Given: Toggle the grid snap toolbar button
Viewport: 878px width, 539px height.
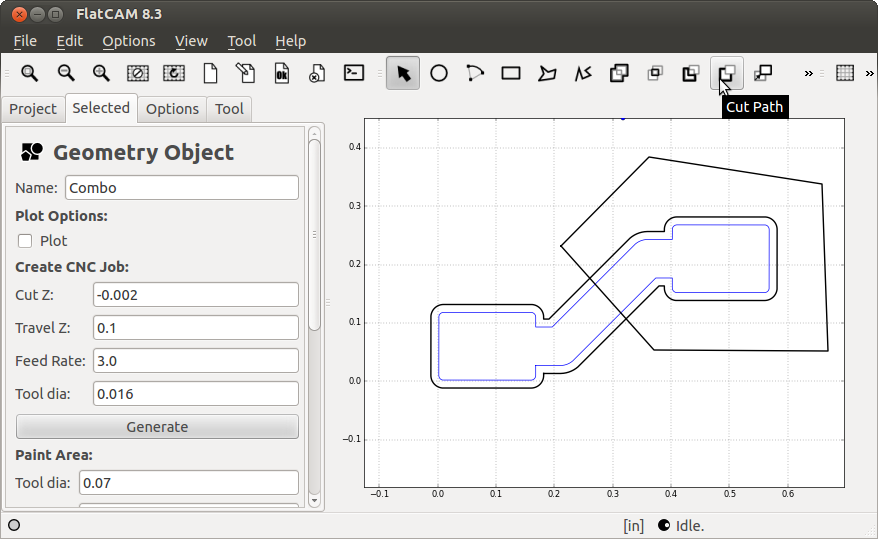Looking at the screenshot, I should pyautogui.click(x=845, y=73).
